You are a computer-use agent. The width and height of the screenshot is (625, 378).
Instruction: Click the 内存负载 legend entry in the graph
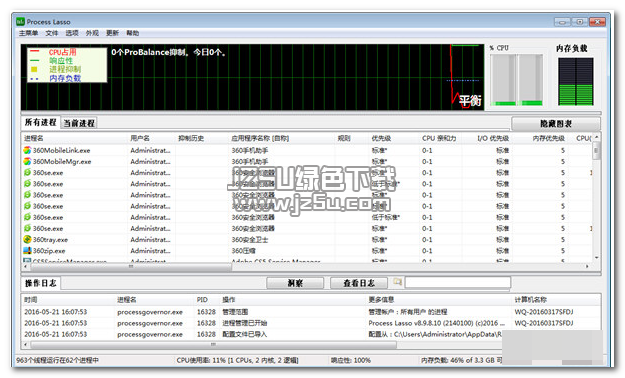[65, 78]
